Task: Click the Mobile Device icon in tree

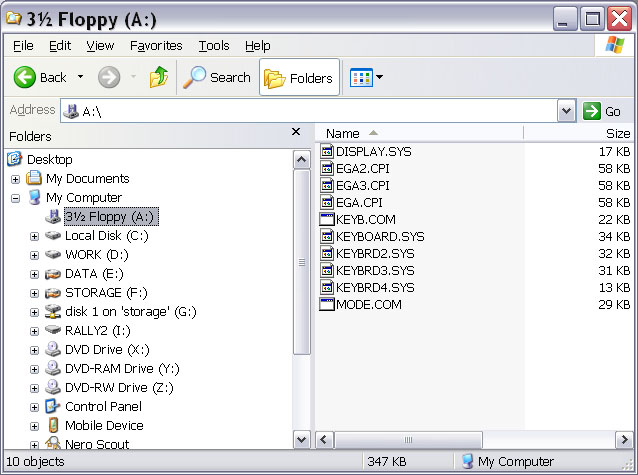Action: [x=53, y=425]
